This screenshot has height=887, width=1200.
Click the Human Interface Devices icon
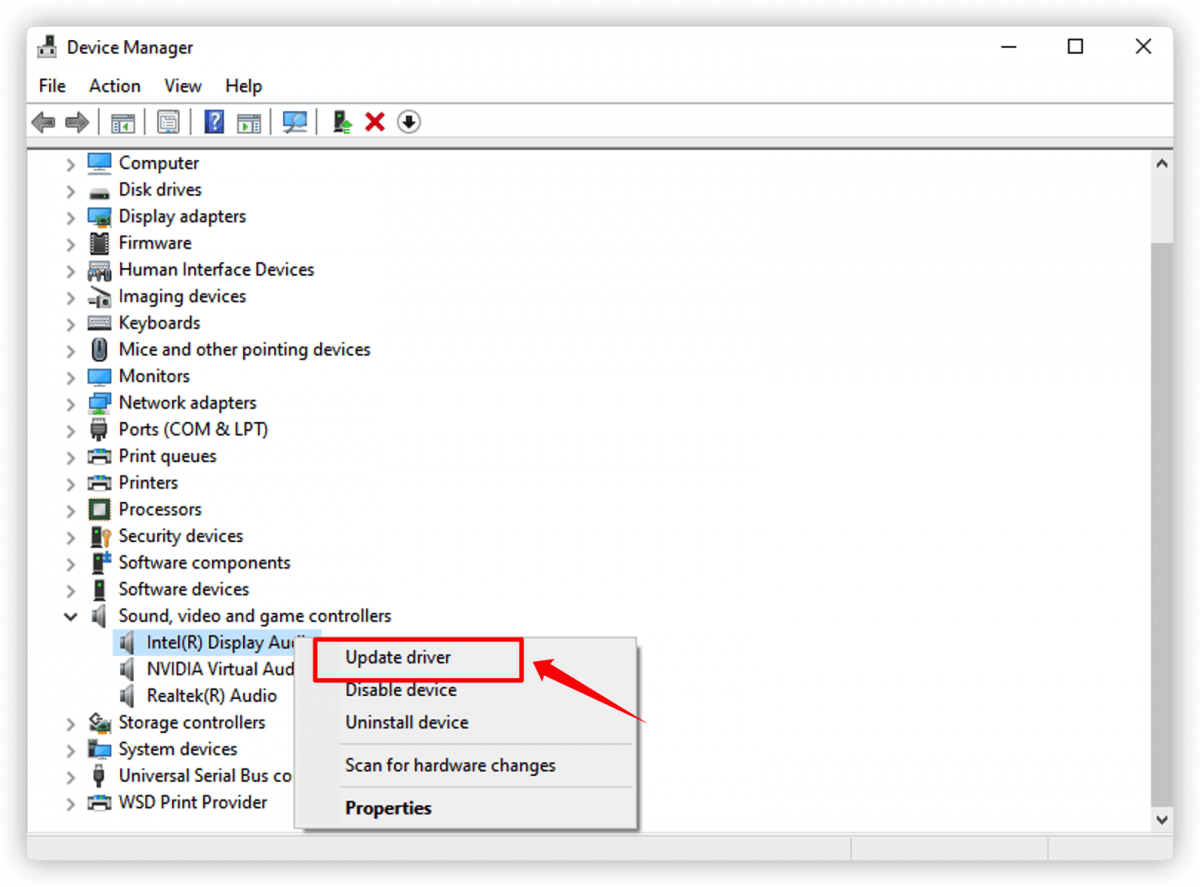(99, 270)
